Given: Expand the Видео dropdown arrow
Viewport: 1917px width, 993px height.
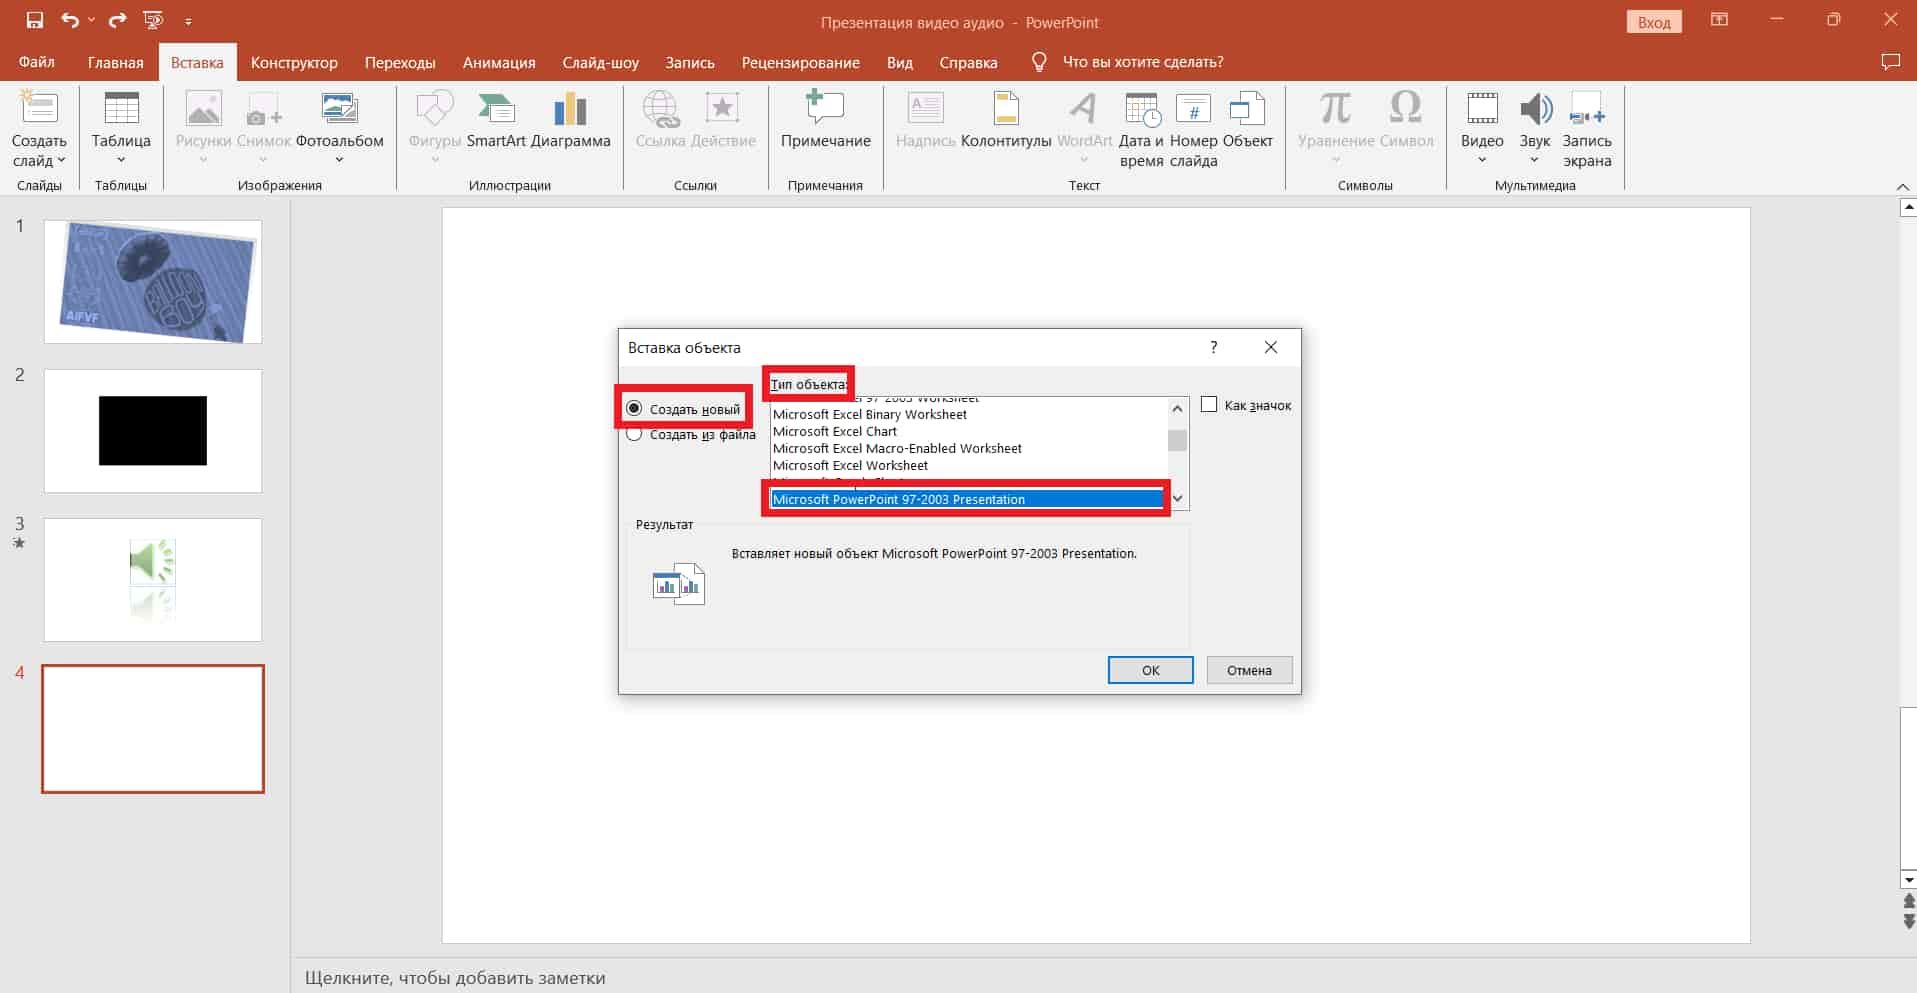Looking at the screenshot, I should point(1482,160).
